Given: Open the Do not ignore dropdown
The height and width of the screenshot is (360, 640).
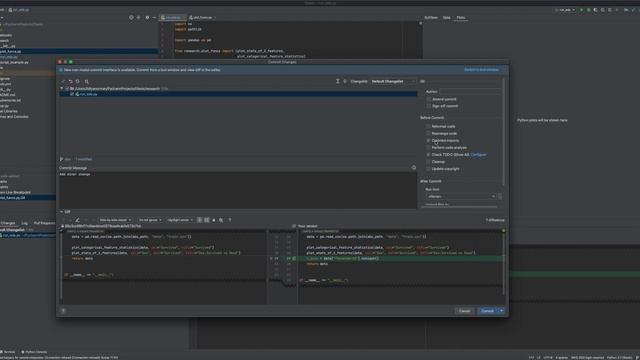Looking at the screenshot, I should pos(150,220).
